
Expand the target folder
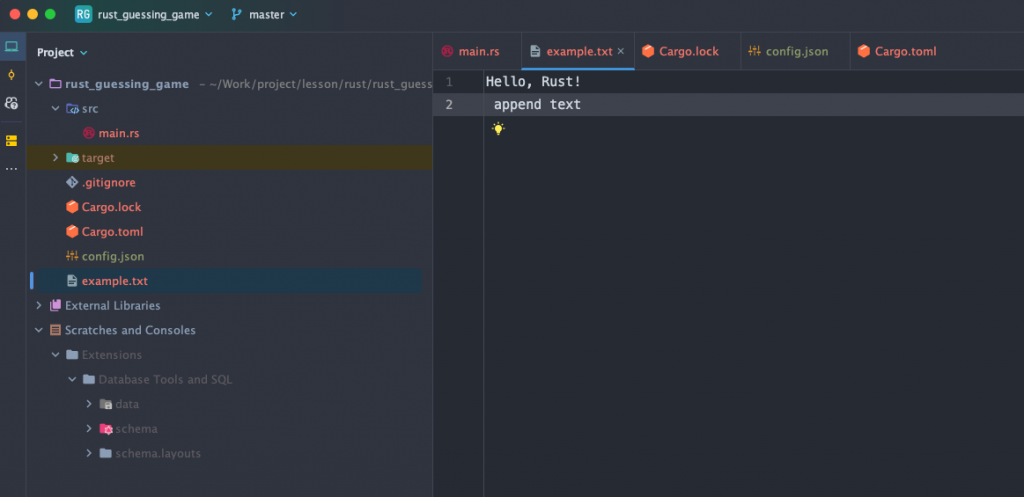point(56,158)
